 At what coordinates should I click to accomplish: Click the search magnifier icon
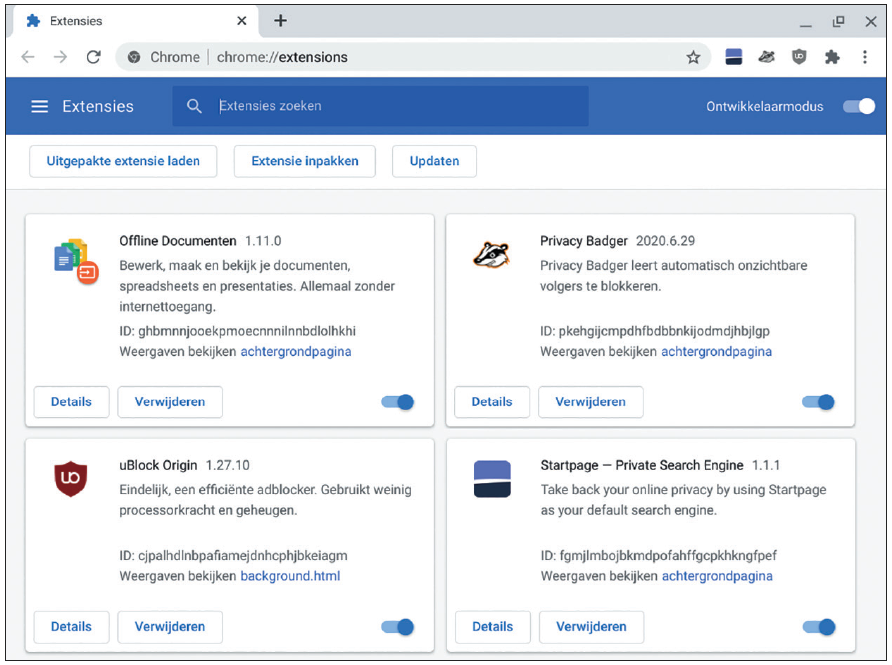(x=194, y=106)
